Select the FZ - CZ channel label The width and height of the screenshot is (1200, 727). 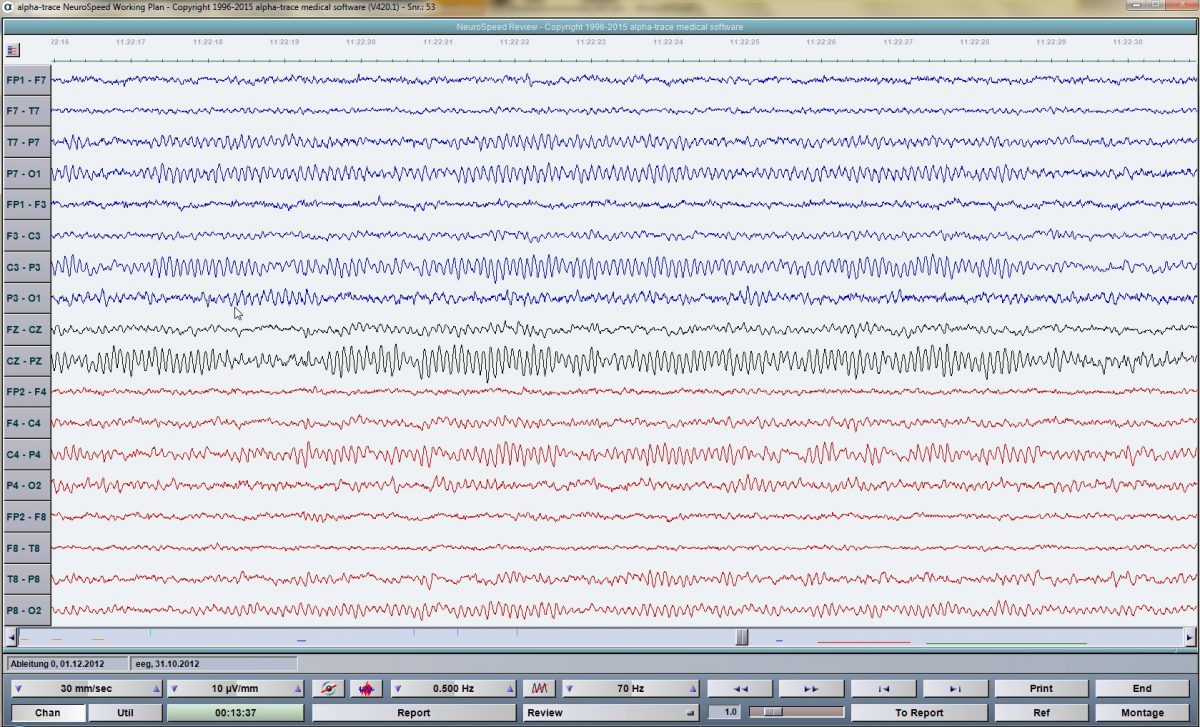tap(26, 329)
